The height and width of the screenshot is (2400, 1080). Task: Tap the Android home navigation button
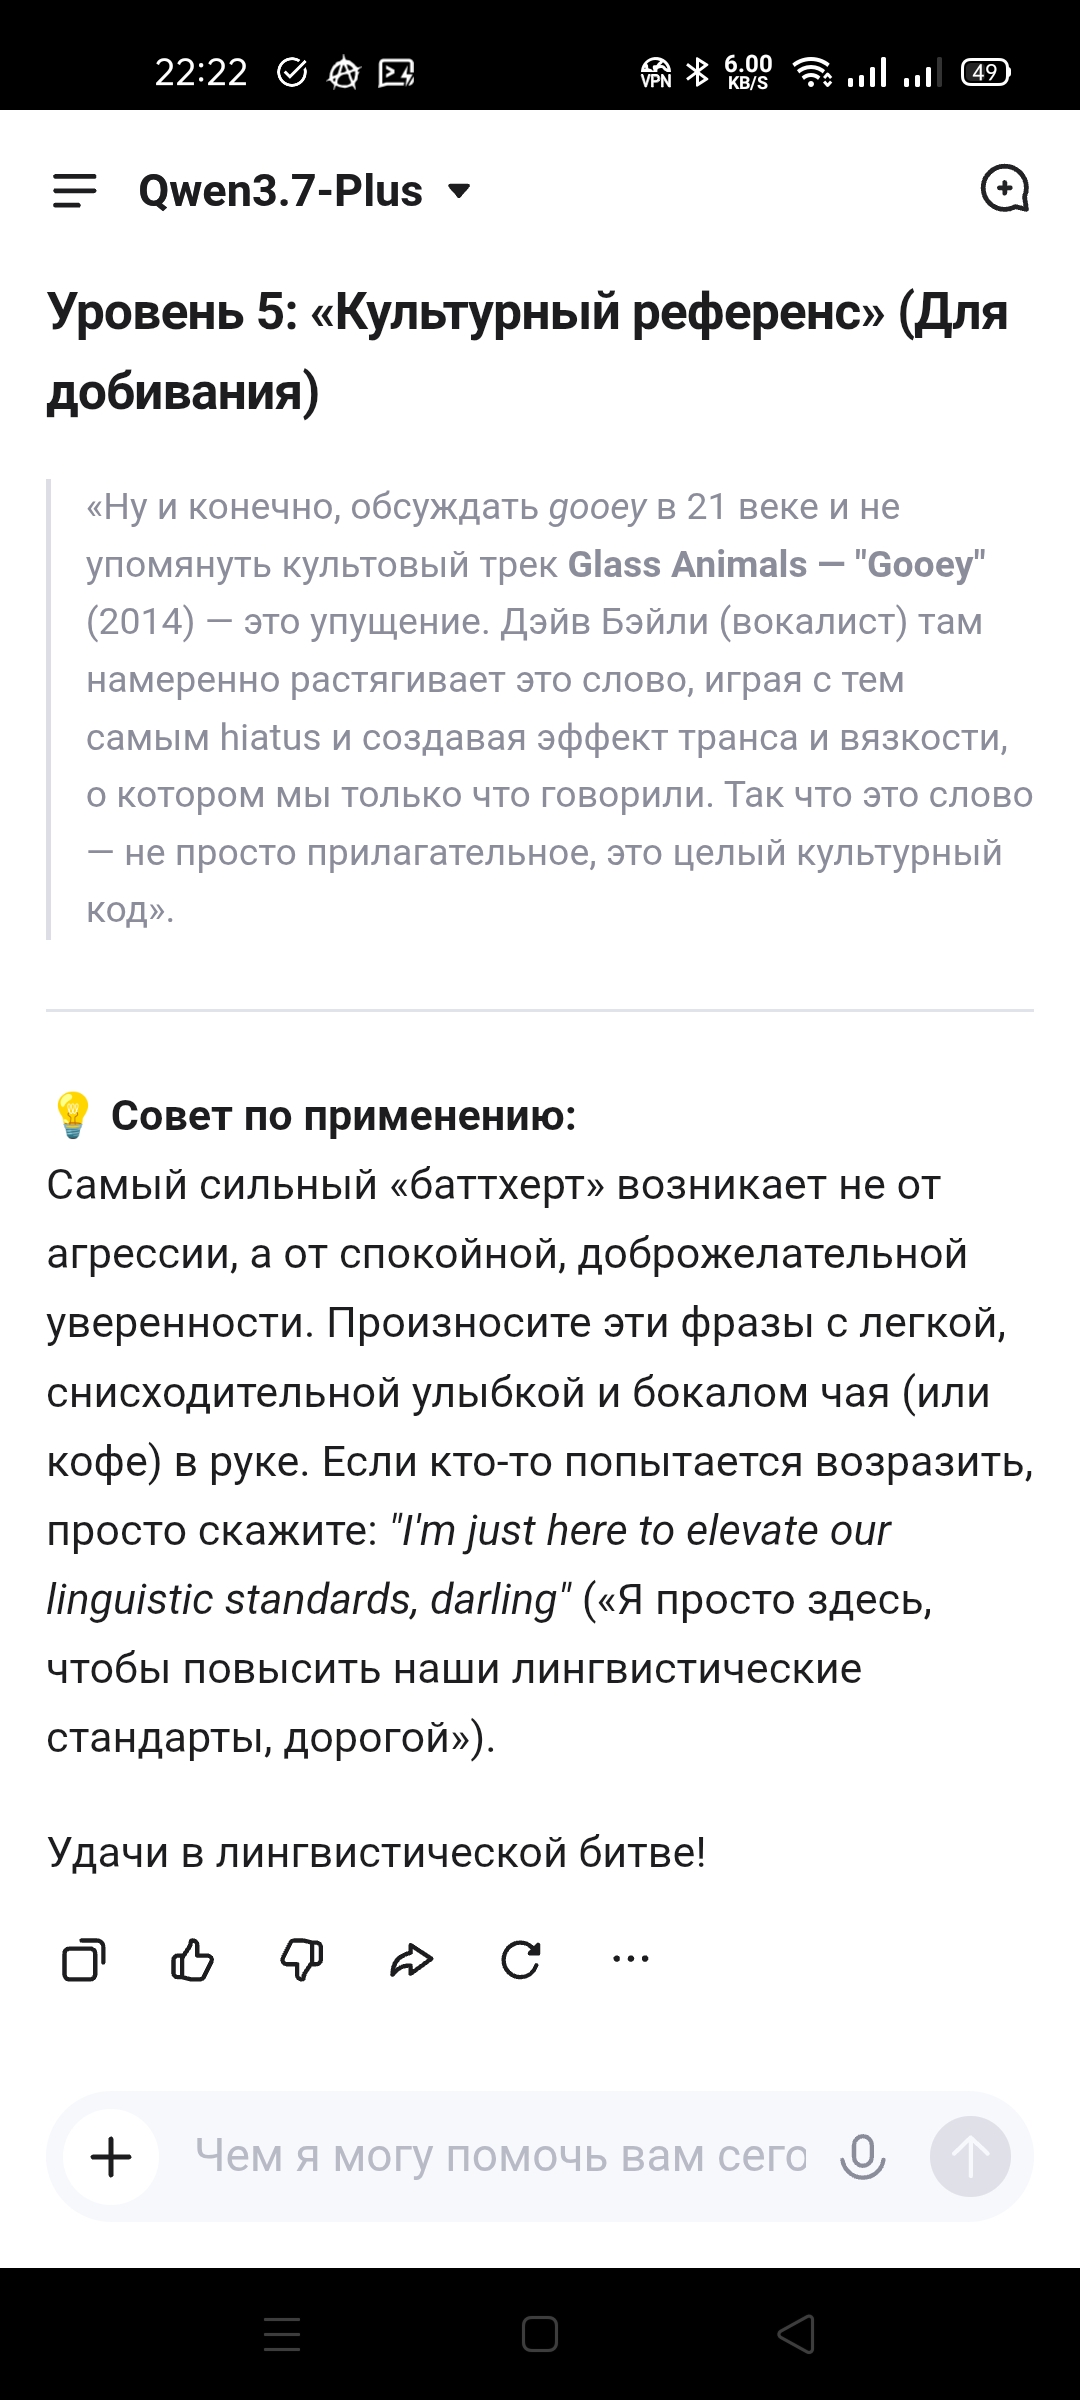click(540, 2334)
